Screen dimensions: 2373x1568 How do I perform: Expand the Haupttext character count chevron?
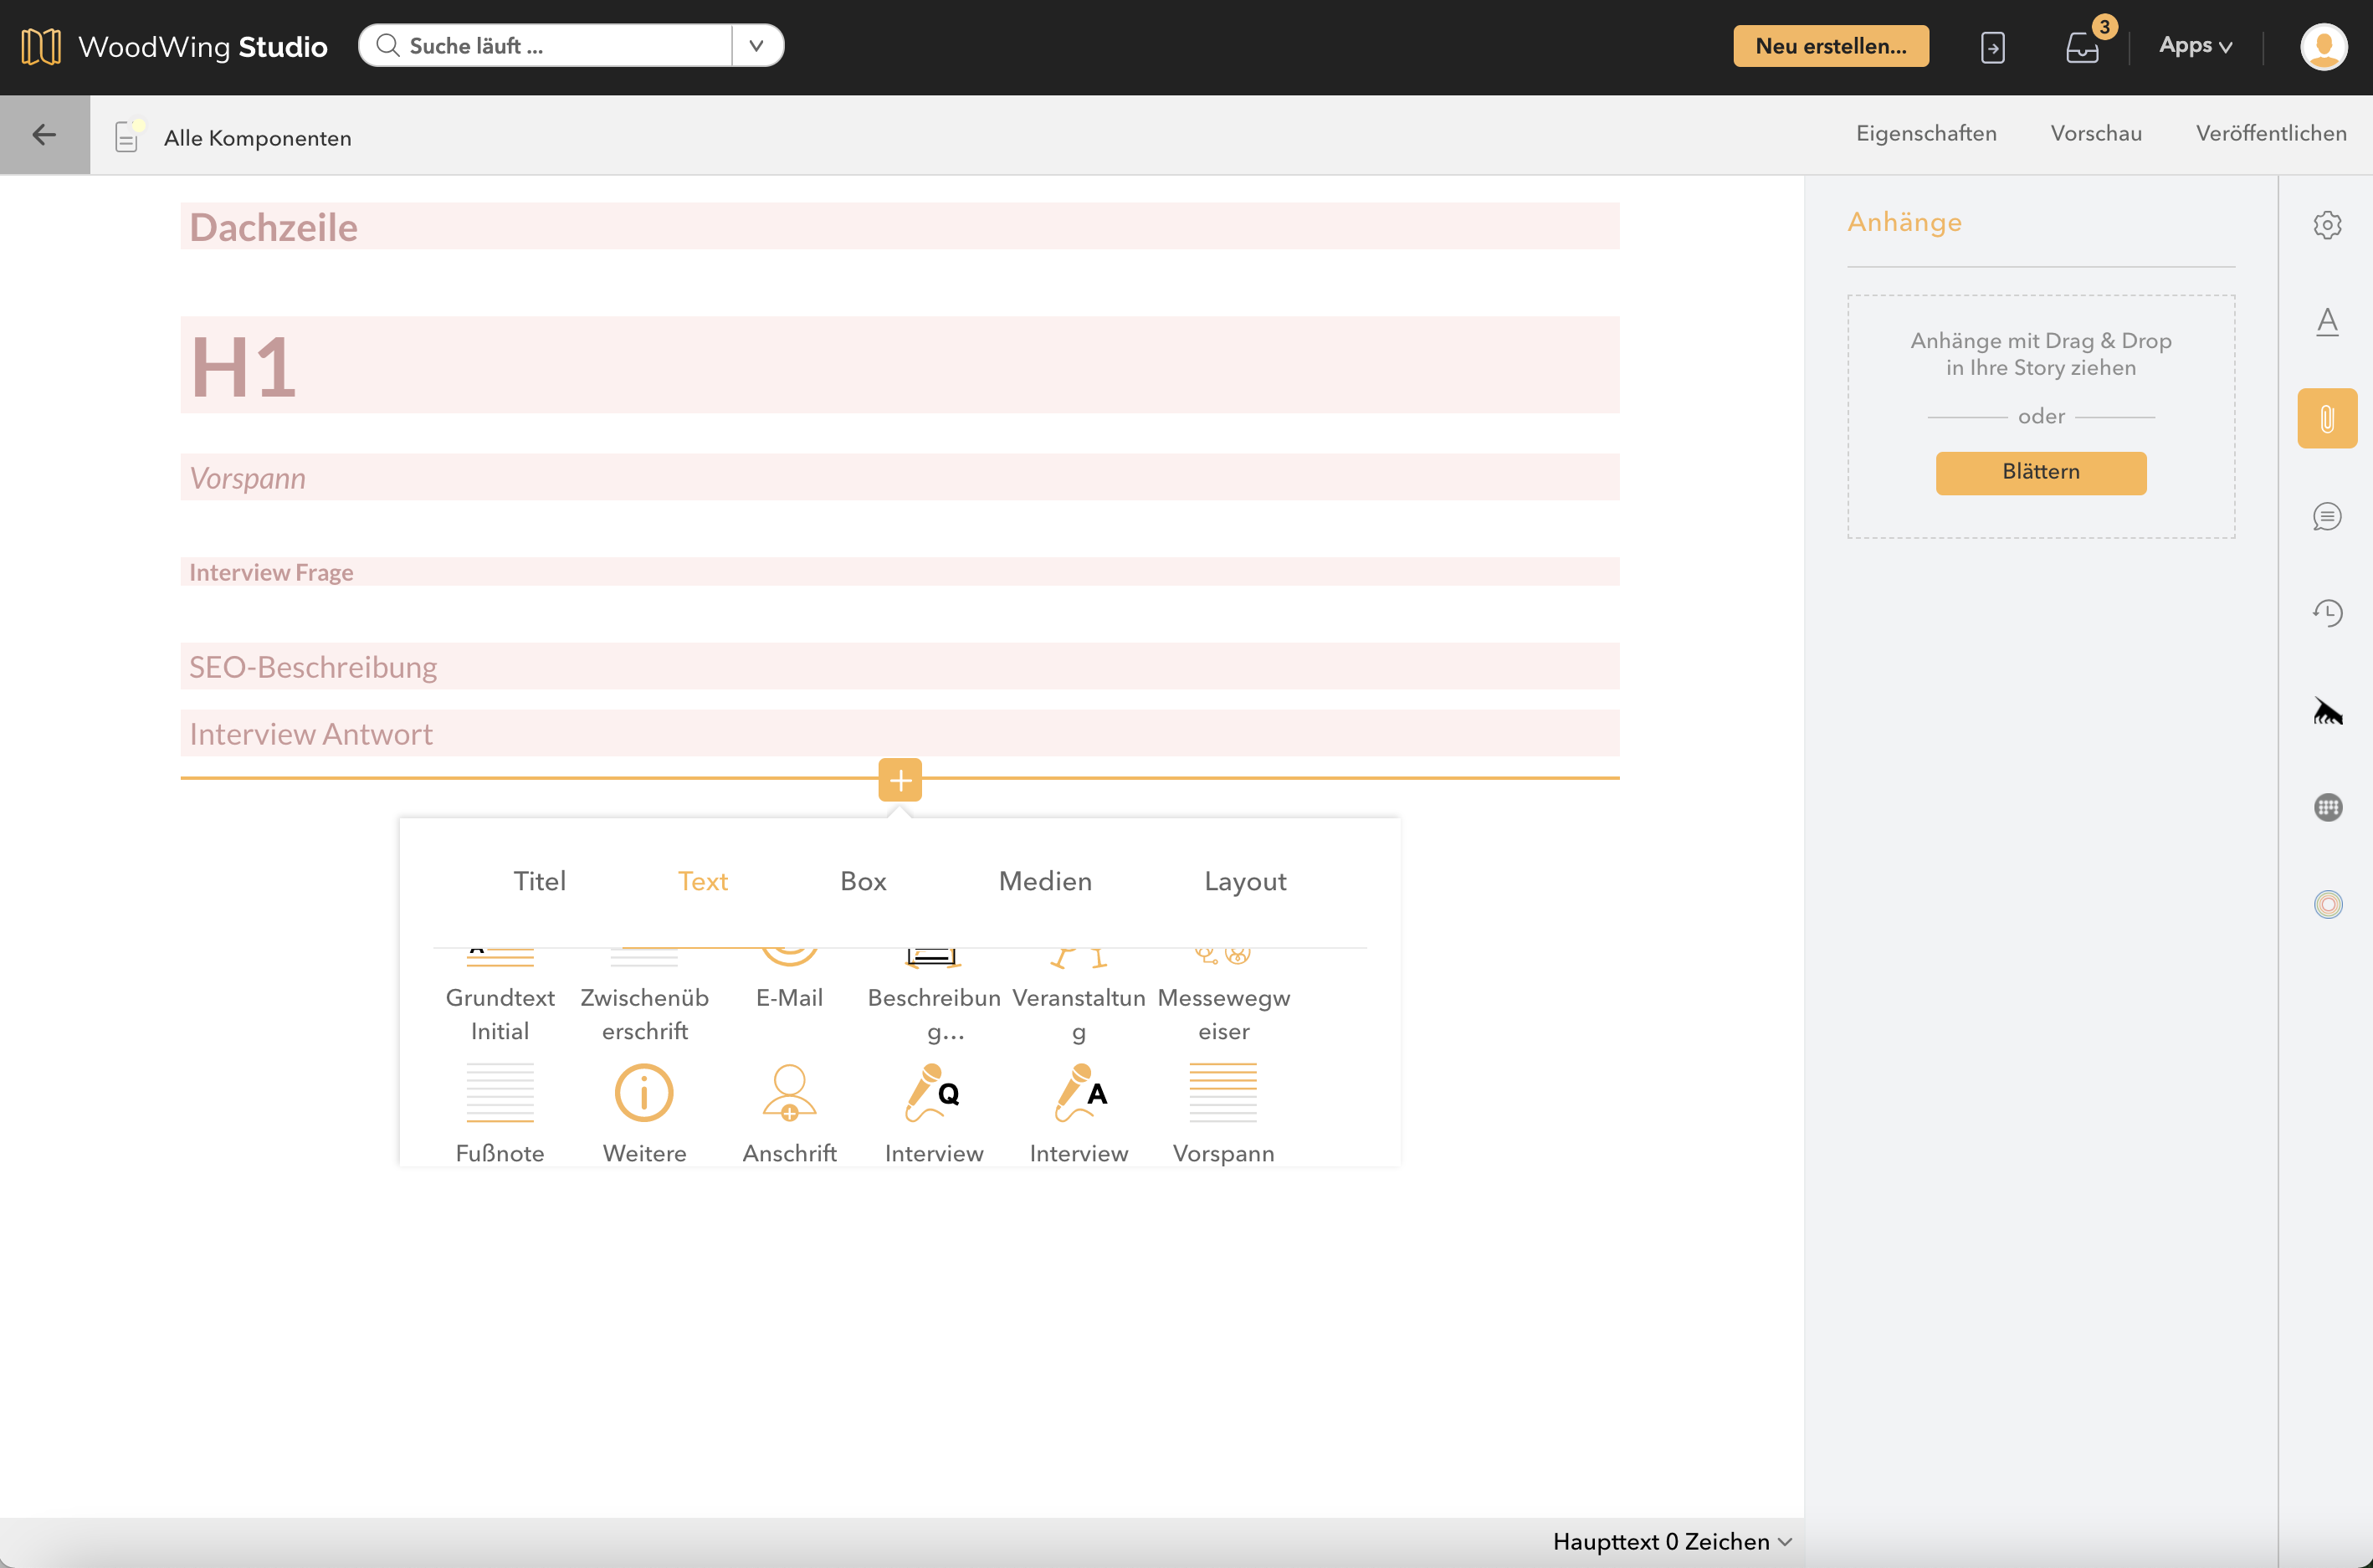pyautogui.click(x=1785, y=1542)
